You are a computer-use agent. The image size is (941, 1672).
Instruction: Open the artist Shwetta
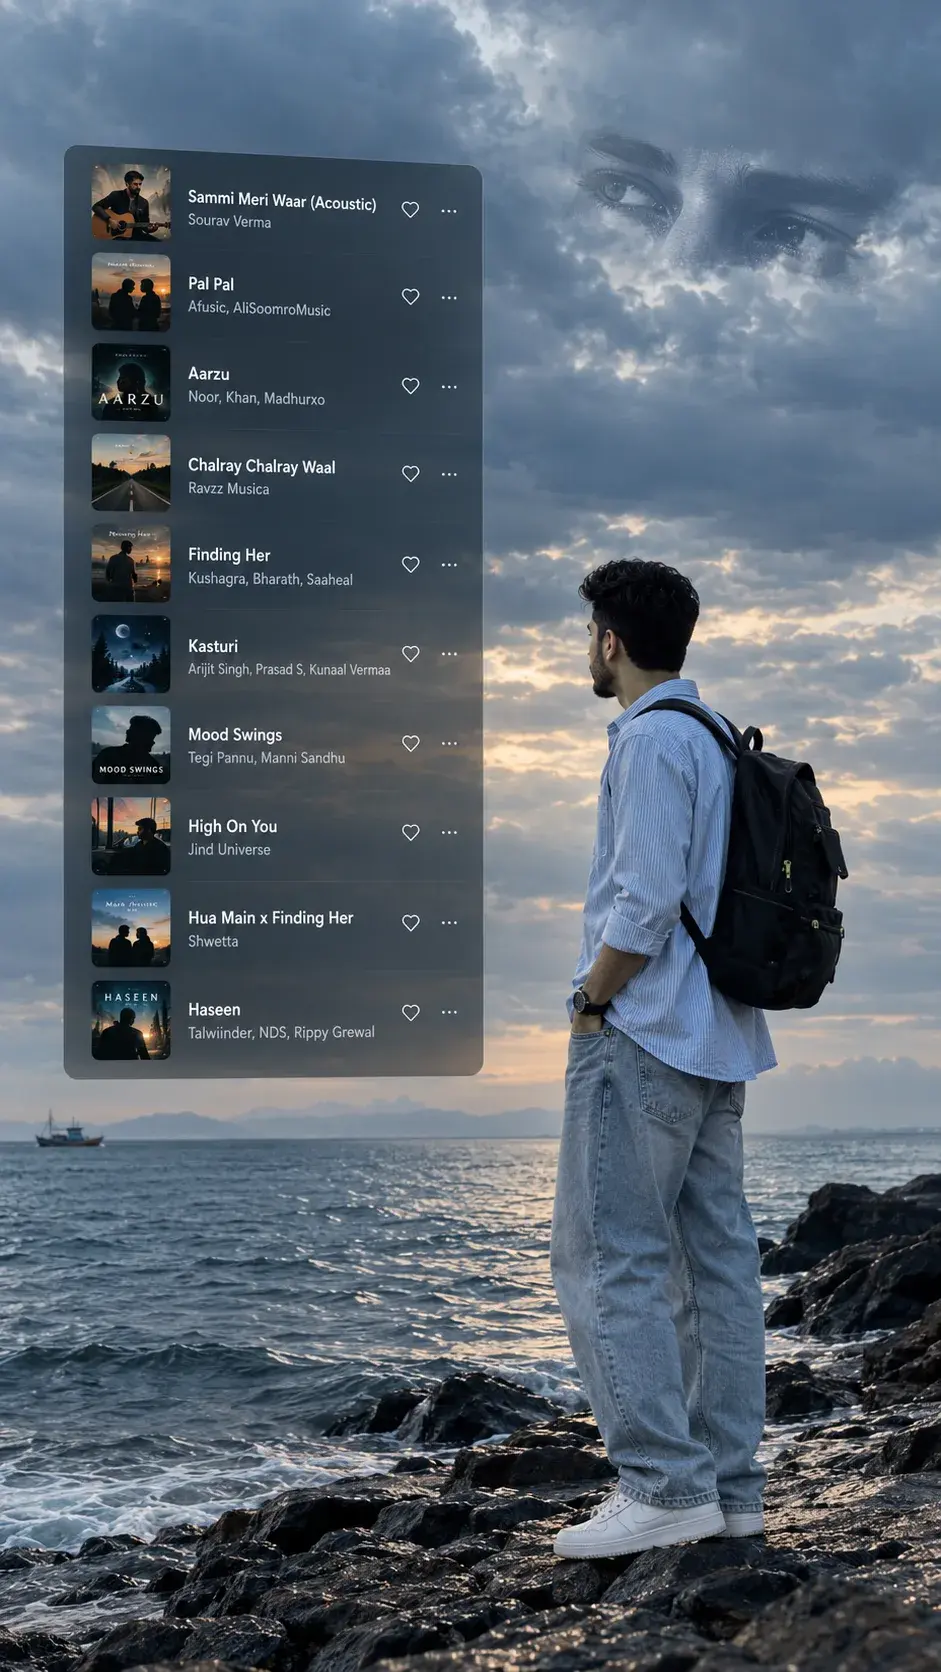(x=213, y=941)
